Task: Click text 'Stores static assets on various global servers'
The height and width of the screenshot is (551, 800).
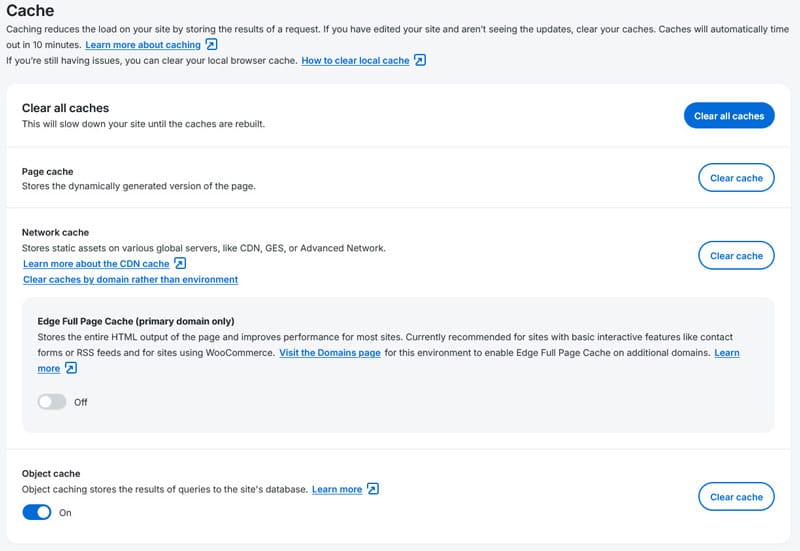Action: coord(121,248)
